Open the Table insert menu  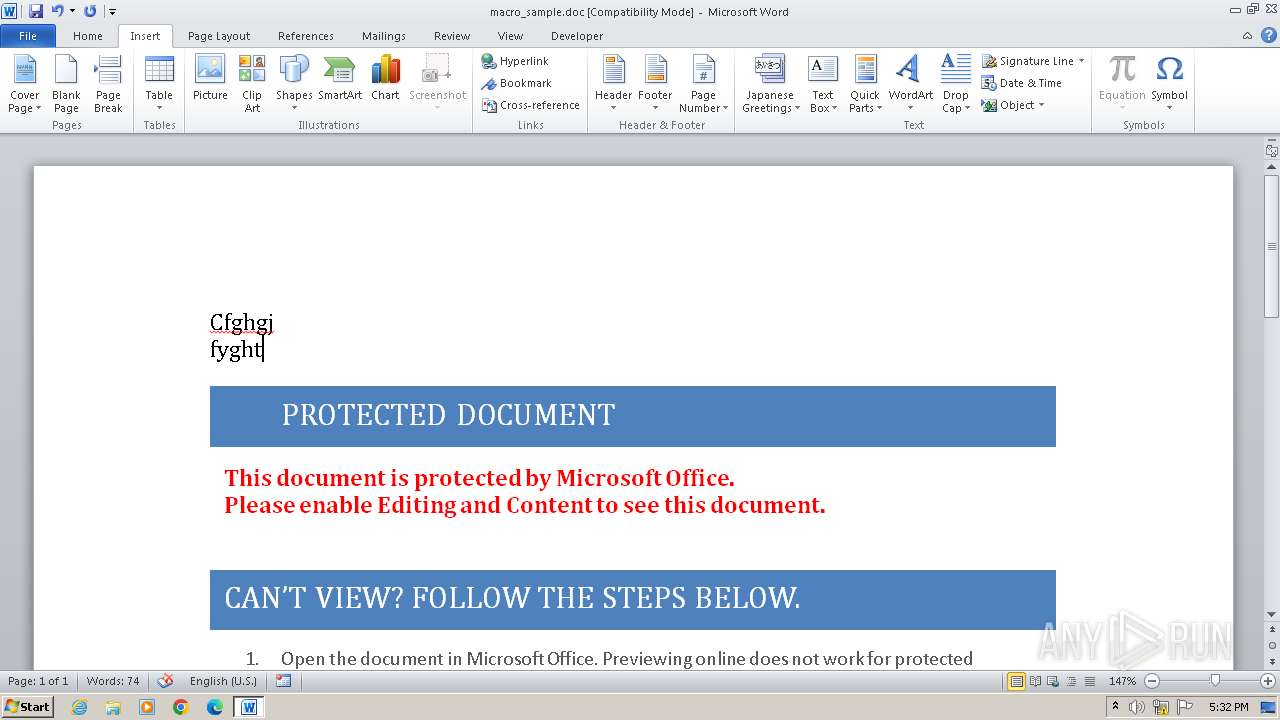click(x=159, y=84)
